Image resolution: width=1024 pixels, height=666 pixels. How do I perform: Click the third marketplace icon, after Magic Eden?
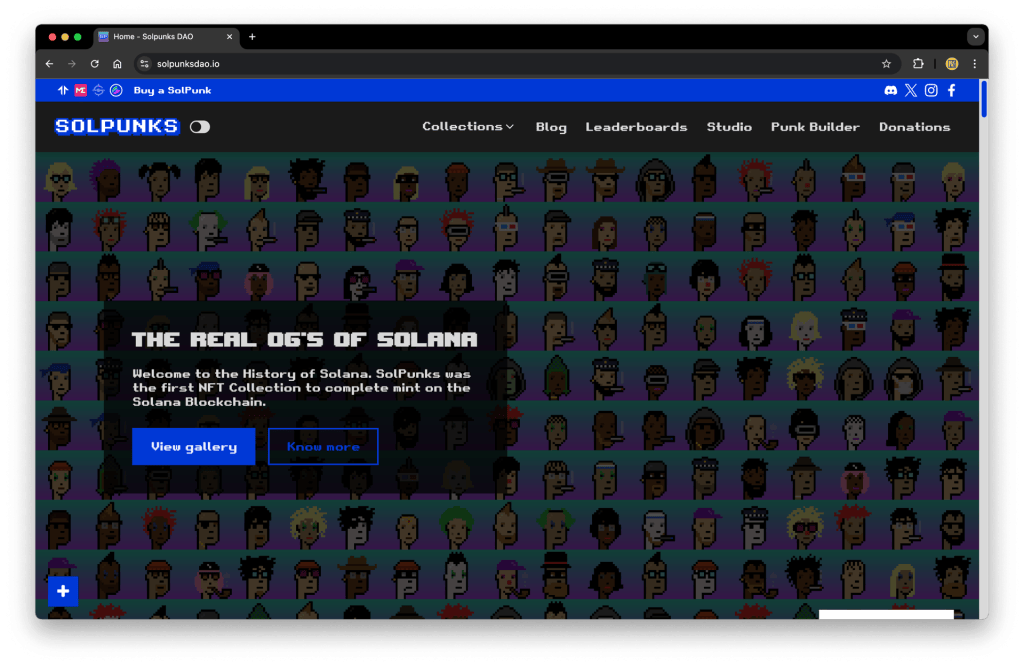[99, 90]
